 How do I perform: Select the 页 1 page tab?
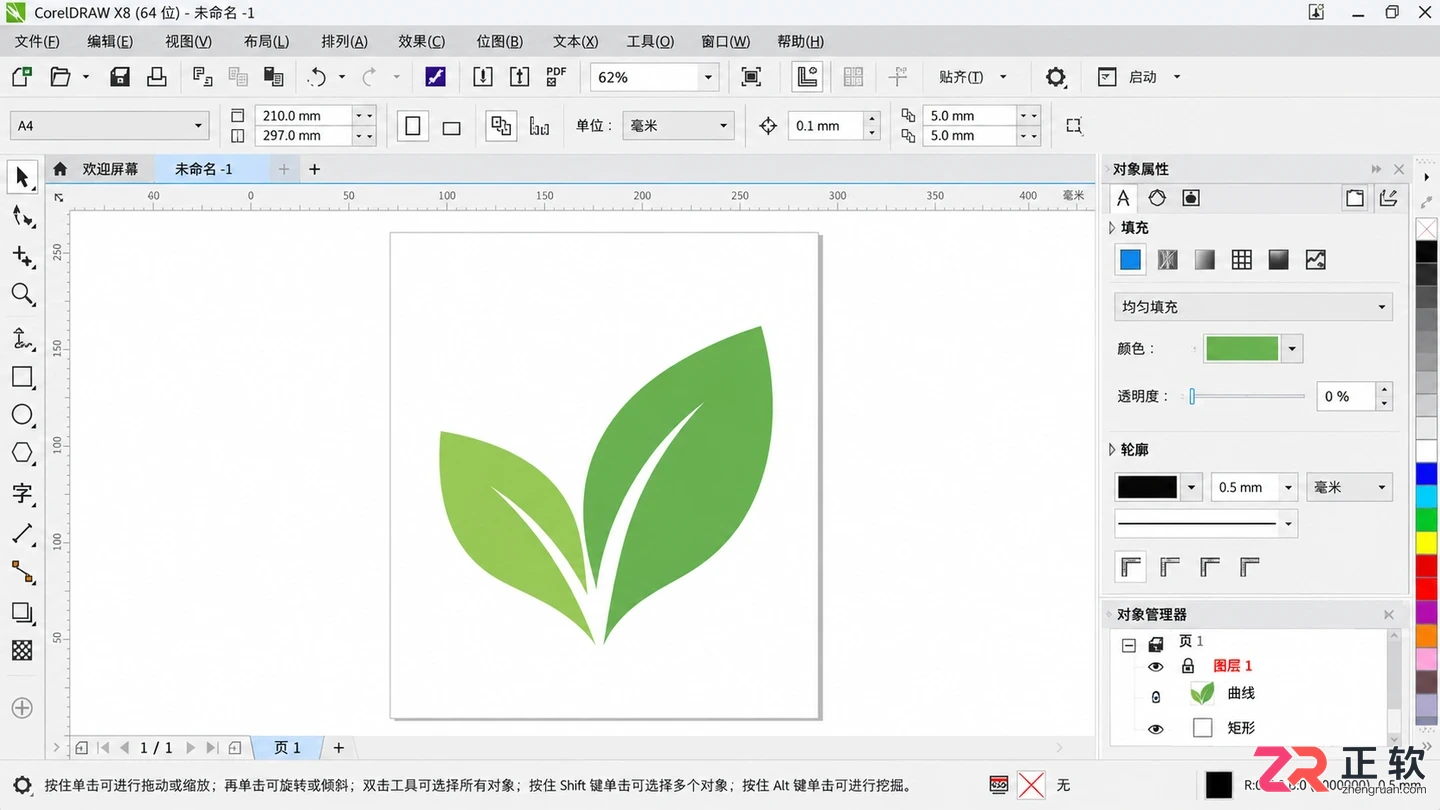[287, 747]
